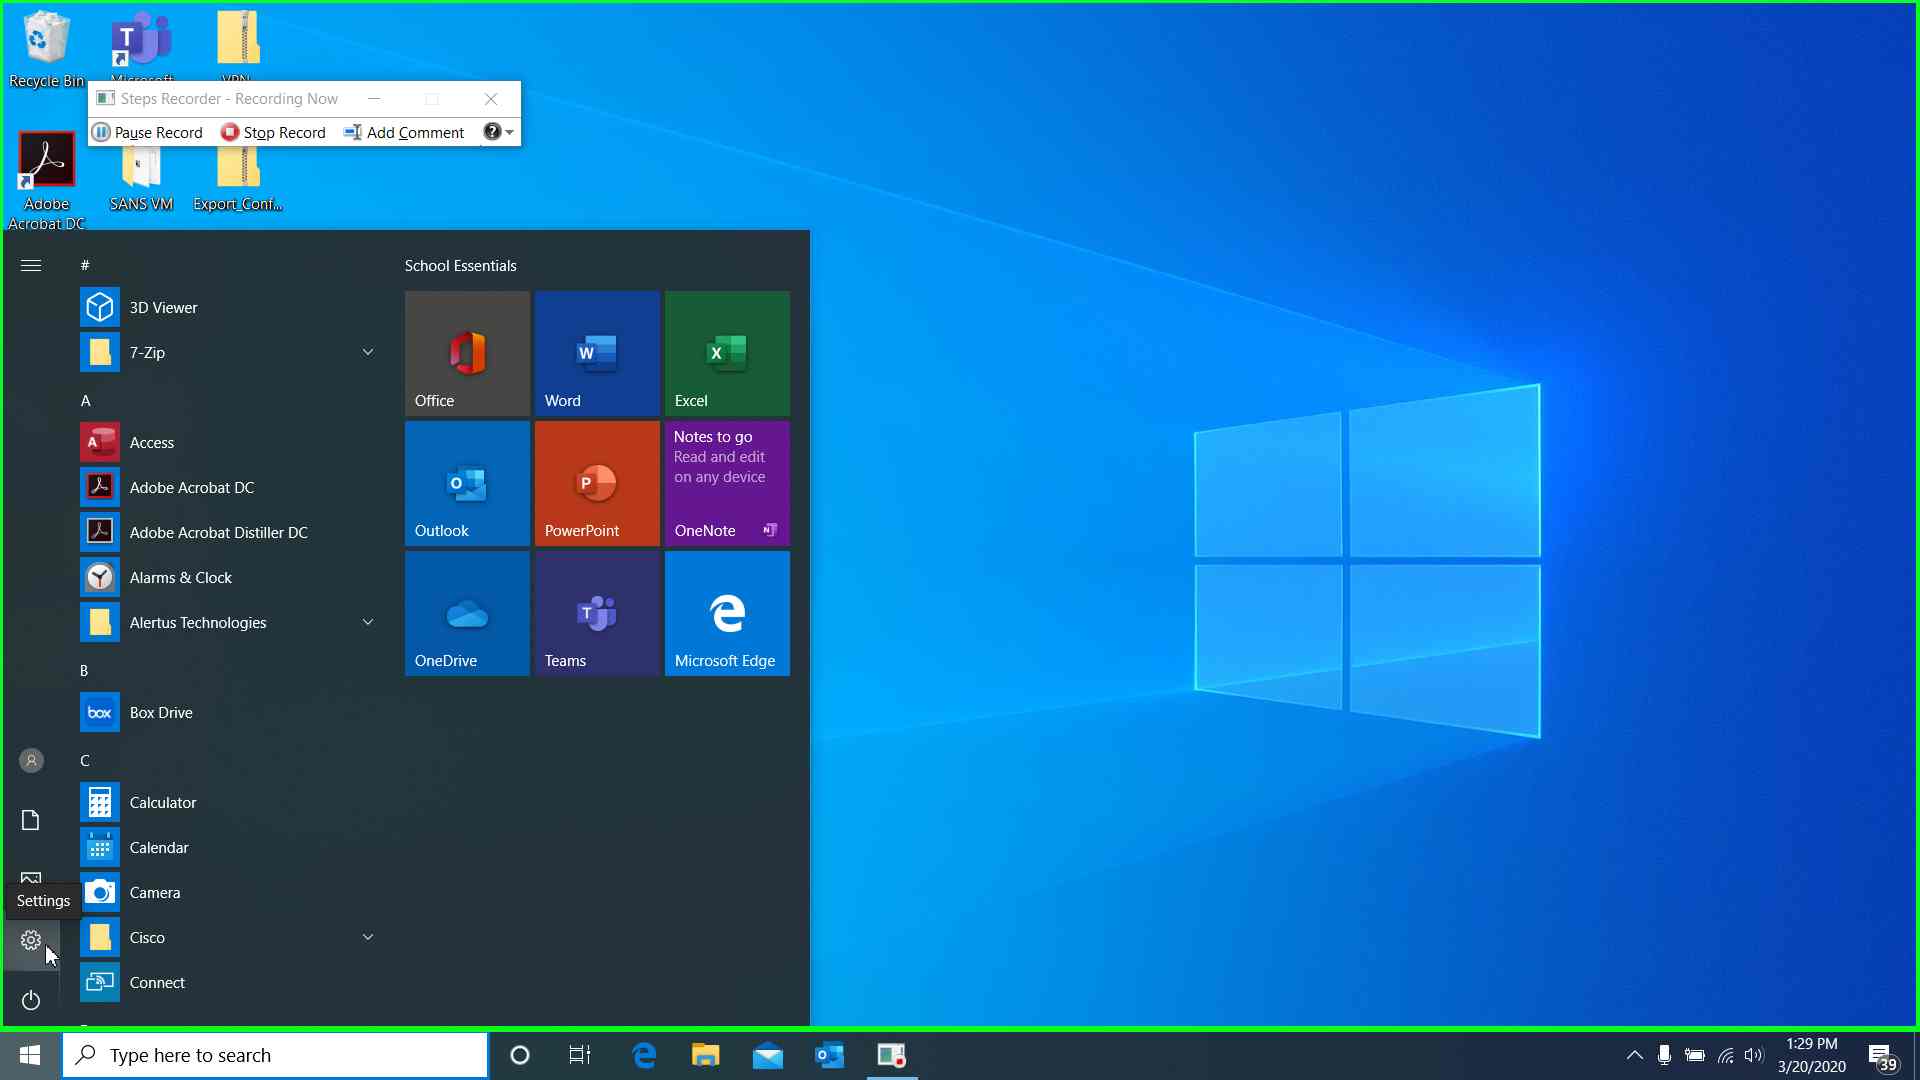Launch Adobe Acrobat Distiller DC
Viewport: 1920px width, 1080px height.
tap(229, 532)
